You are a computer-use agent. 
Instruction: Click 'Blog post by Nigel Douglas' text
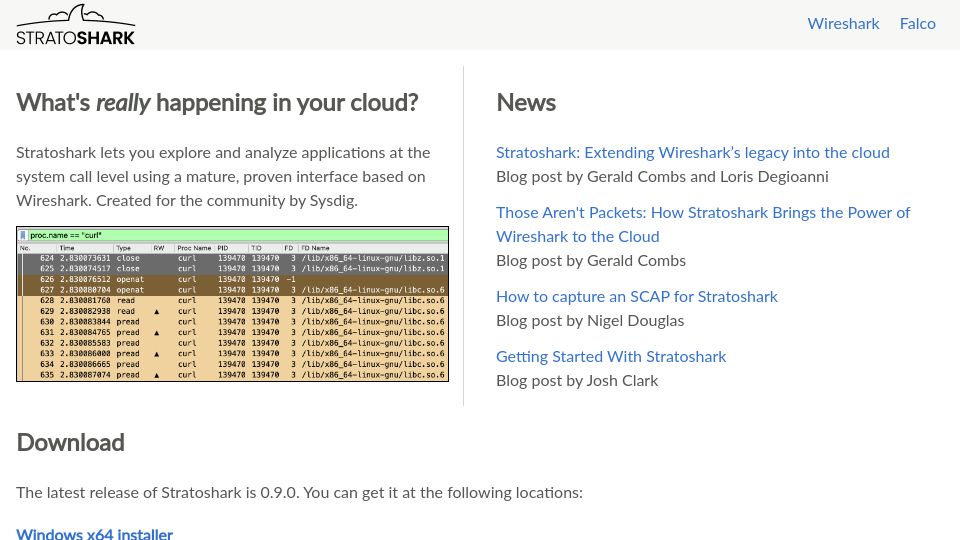tap(590, 321)
